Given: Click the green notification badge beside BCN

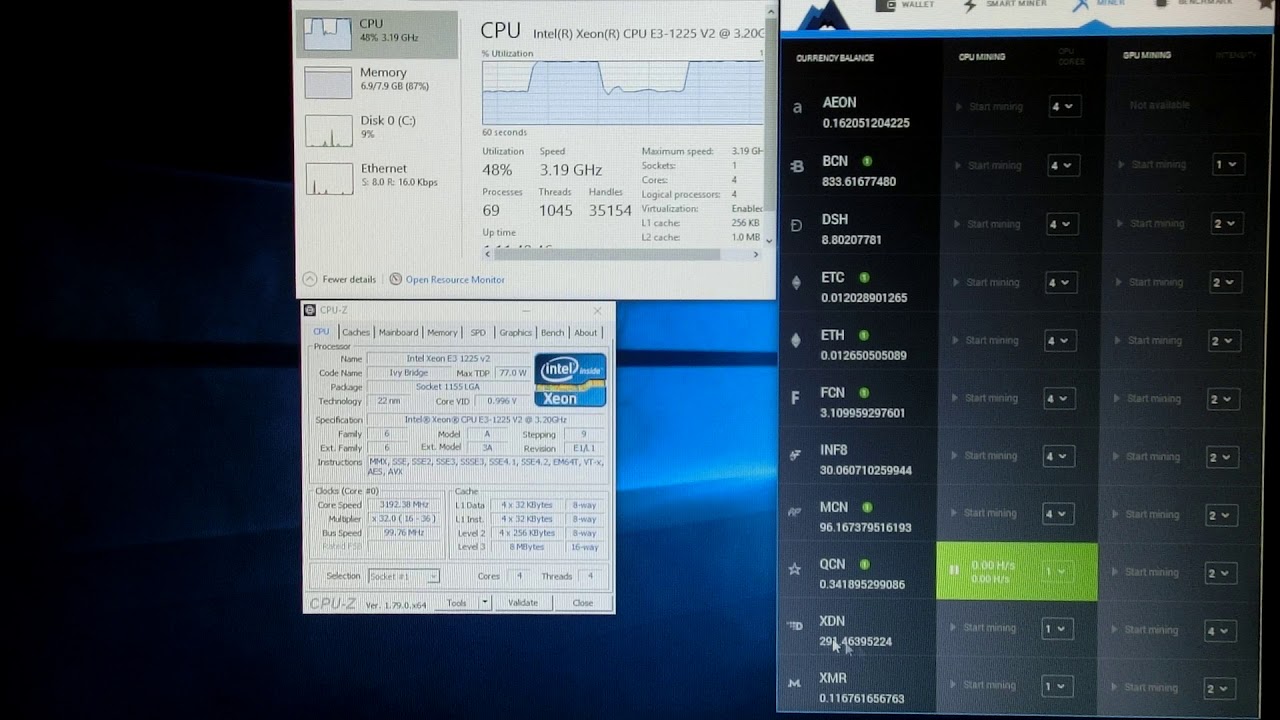Looking at the screenshot, I should 867,160.
